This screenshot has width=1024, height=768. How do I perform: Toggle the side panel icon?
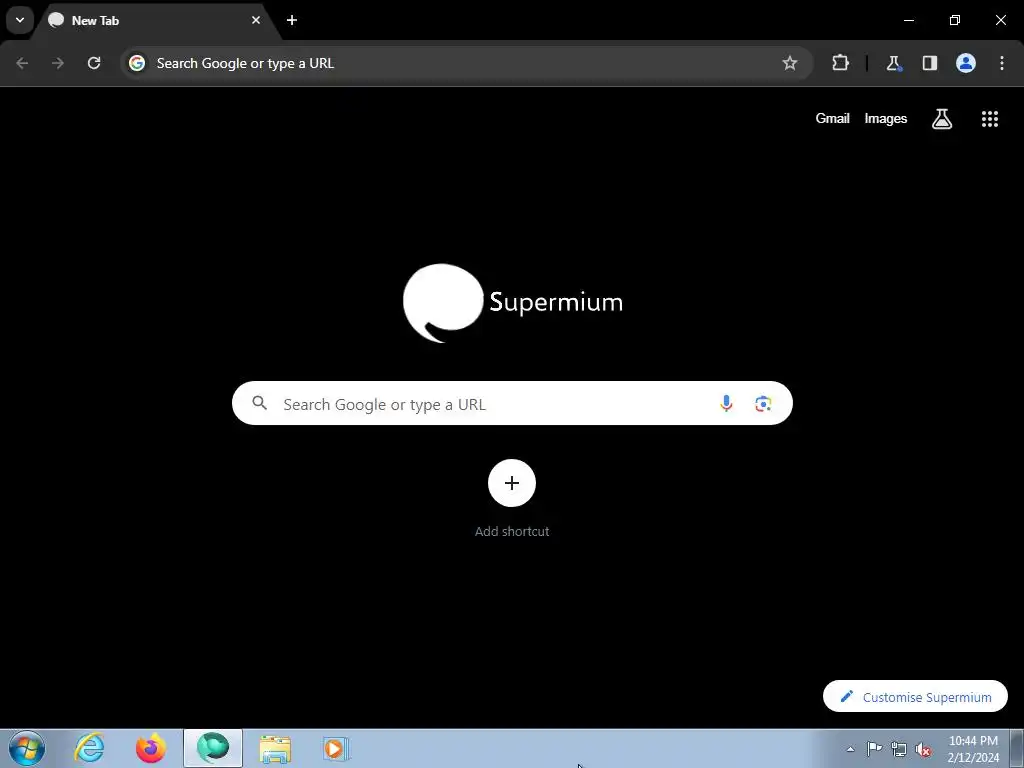click(930, 63)
